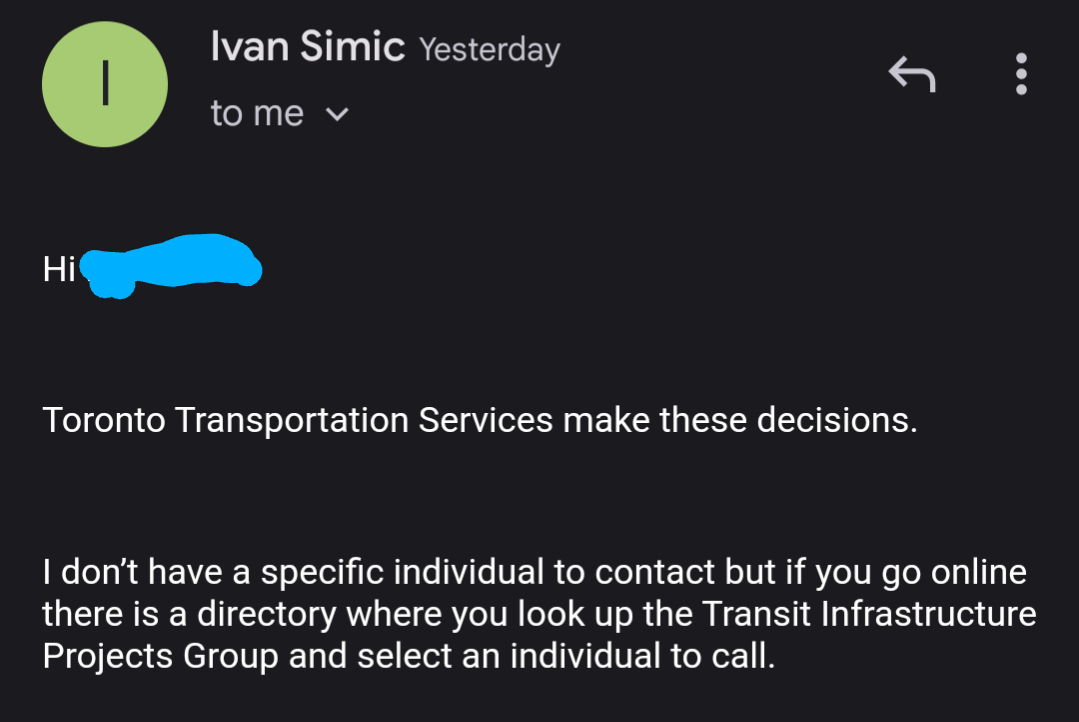Expand recipient details chevron beside 'to me'
The height and width of the screenshot is (722, 1079).
[x=337, y=115]
